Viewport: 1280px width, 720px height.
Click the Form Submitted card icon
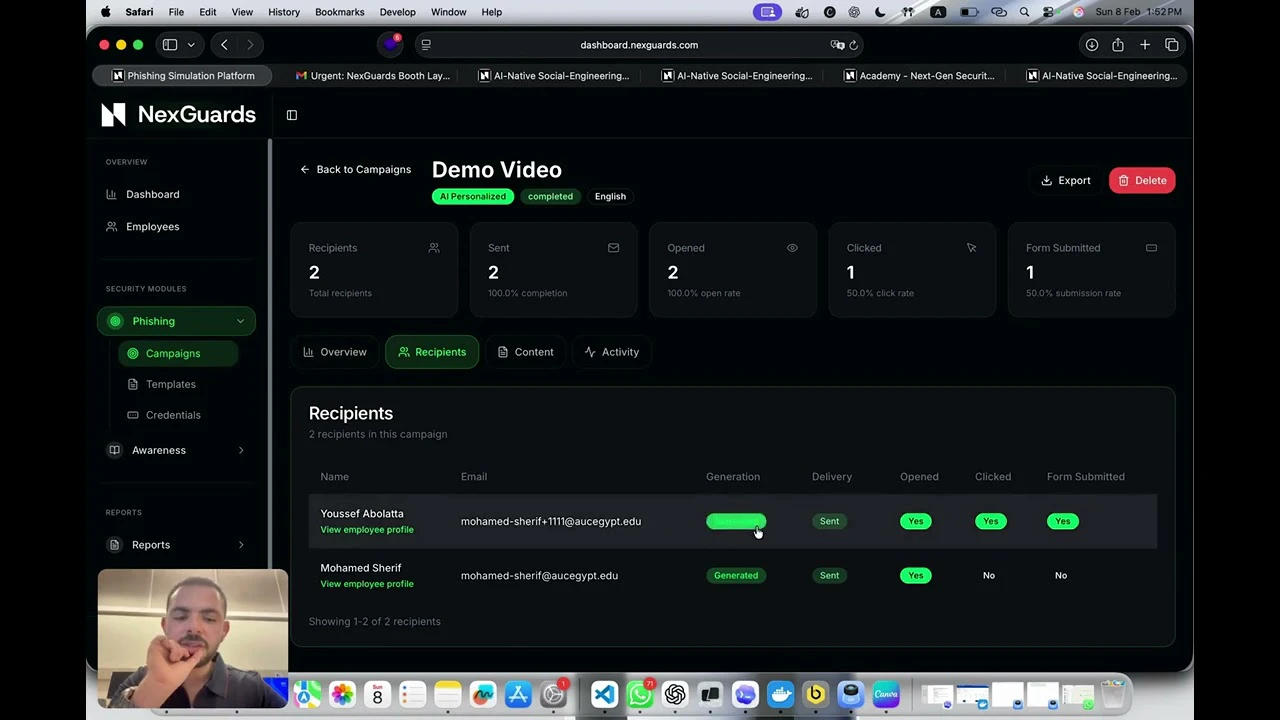1151,248
